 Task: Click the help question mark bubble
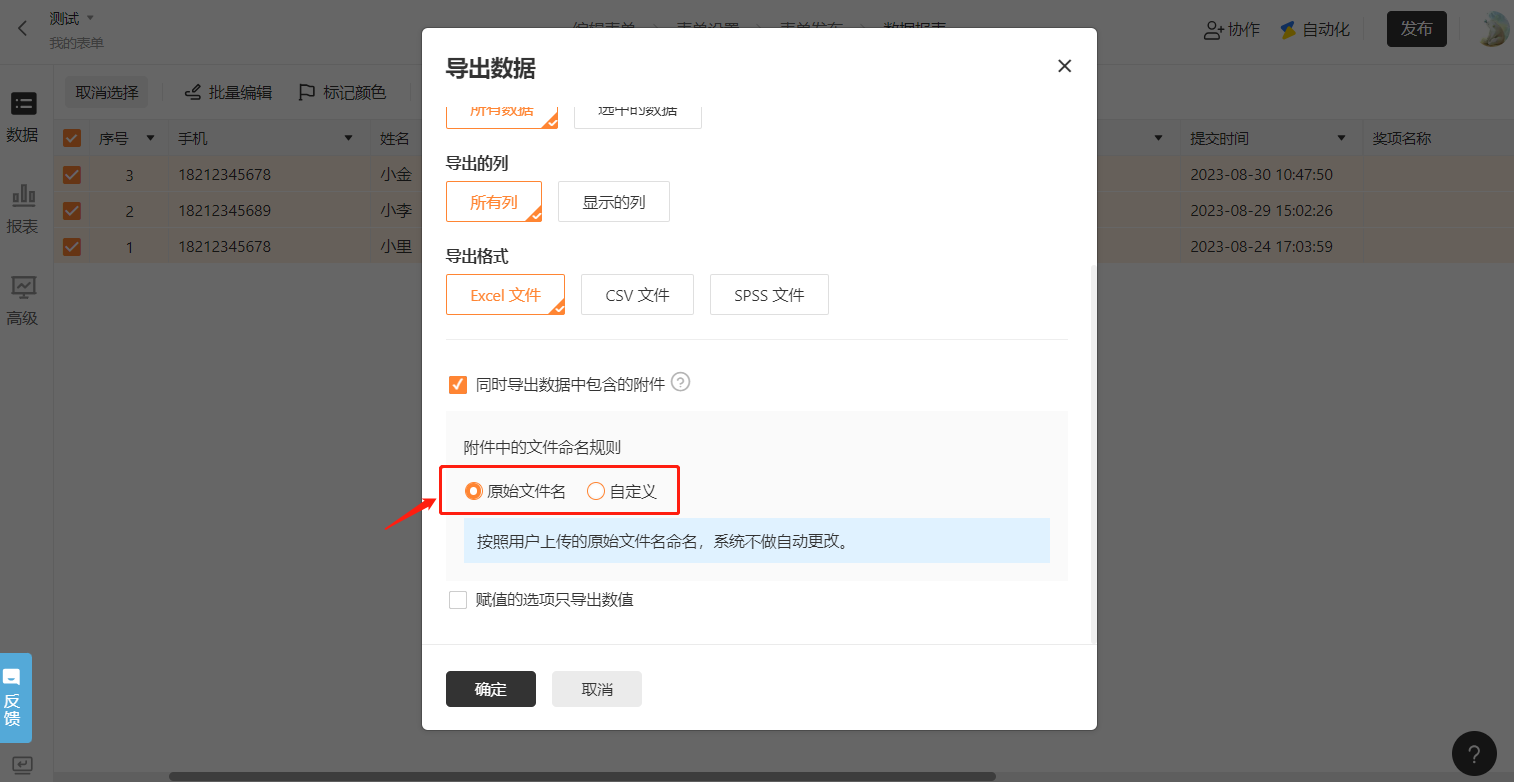(1474, 753)
